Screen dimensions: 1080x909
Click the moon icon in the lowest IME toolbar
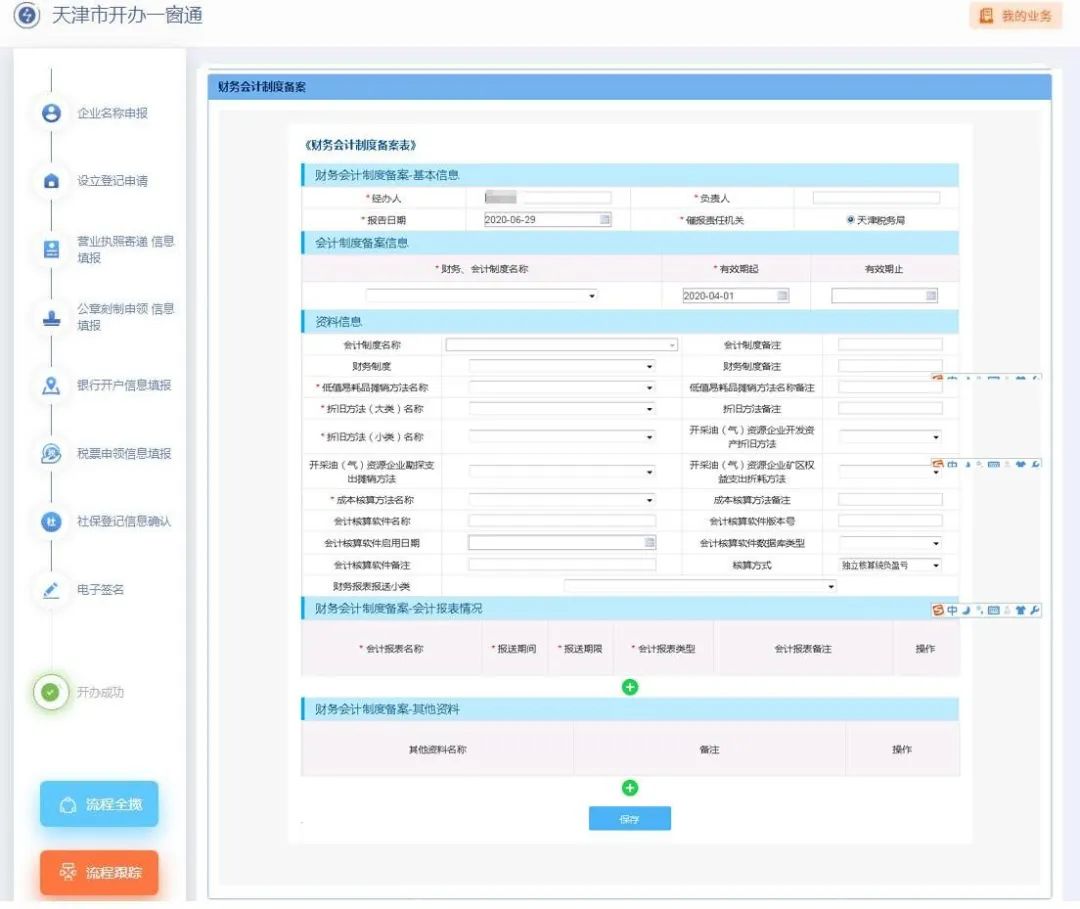click(966, 610)
